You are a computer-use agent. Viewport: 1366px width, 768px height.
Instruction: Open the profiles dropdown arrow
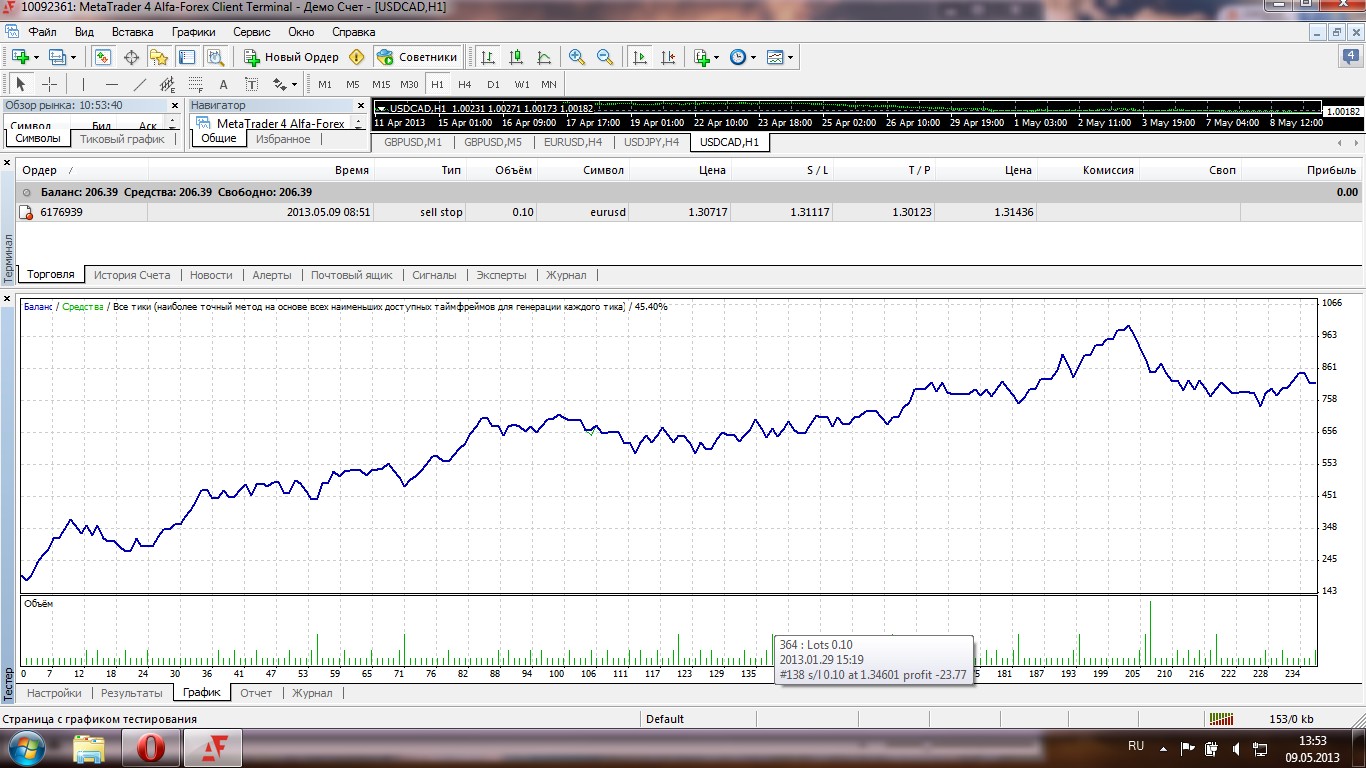click(73, 57)
